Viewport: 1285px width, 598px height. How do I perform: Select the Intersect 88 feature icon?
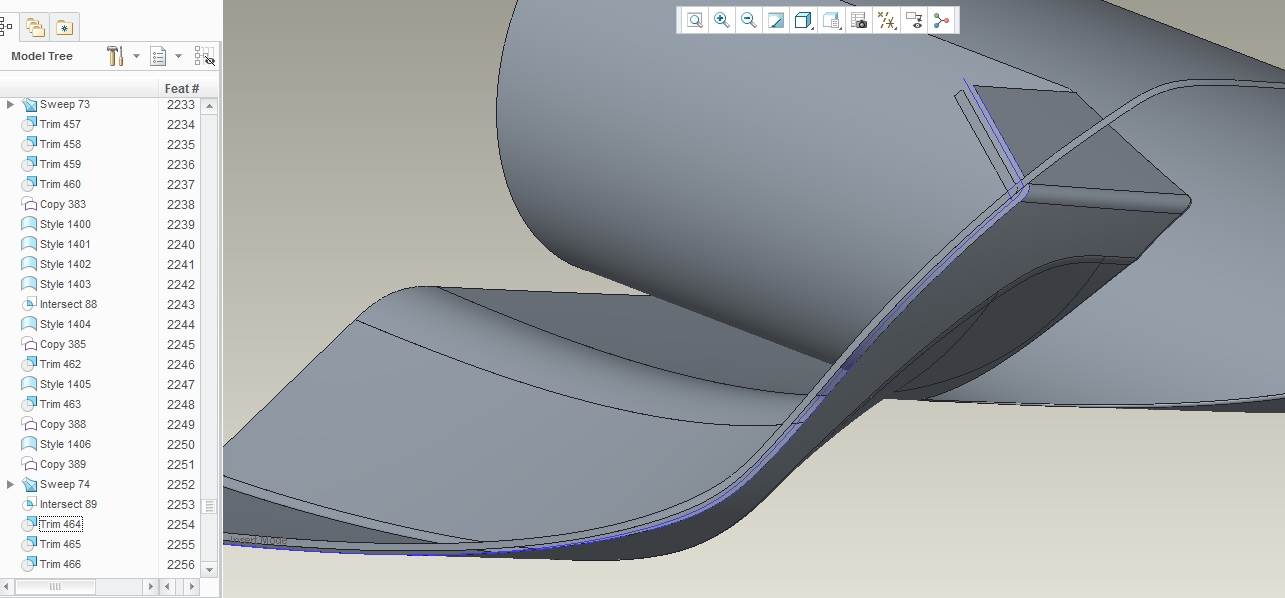(29, 304)
